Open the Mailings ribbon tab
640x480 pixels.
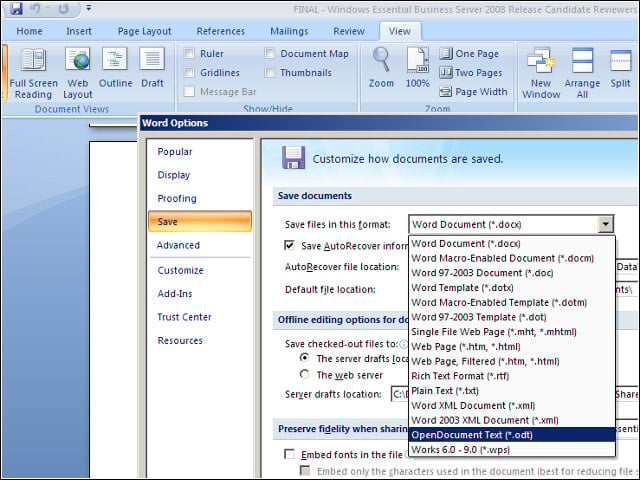click(289, 31)
